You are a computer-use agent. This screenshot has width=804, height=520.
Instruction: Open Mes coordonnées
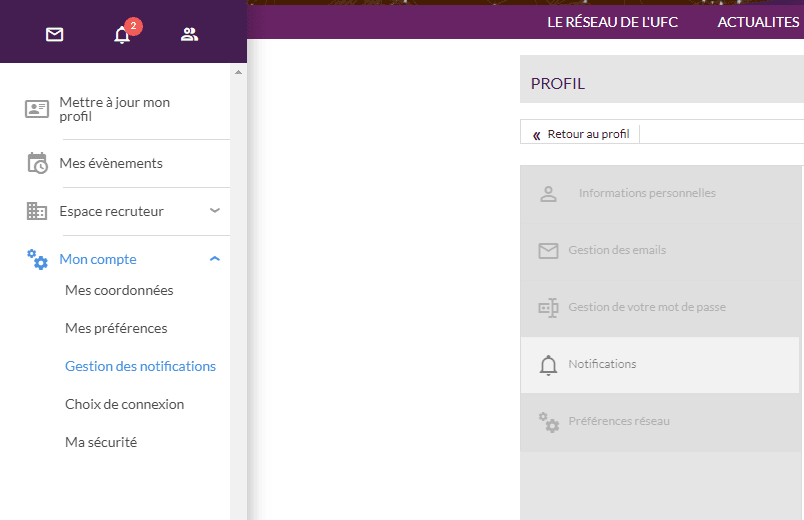pos(119,290)
